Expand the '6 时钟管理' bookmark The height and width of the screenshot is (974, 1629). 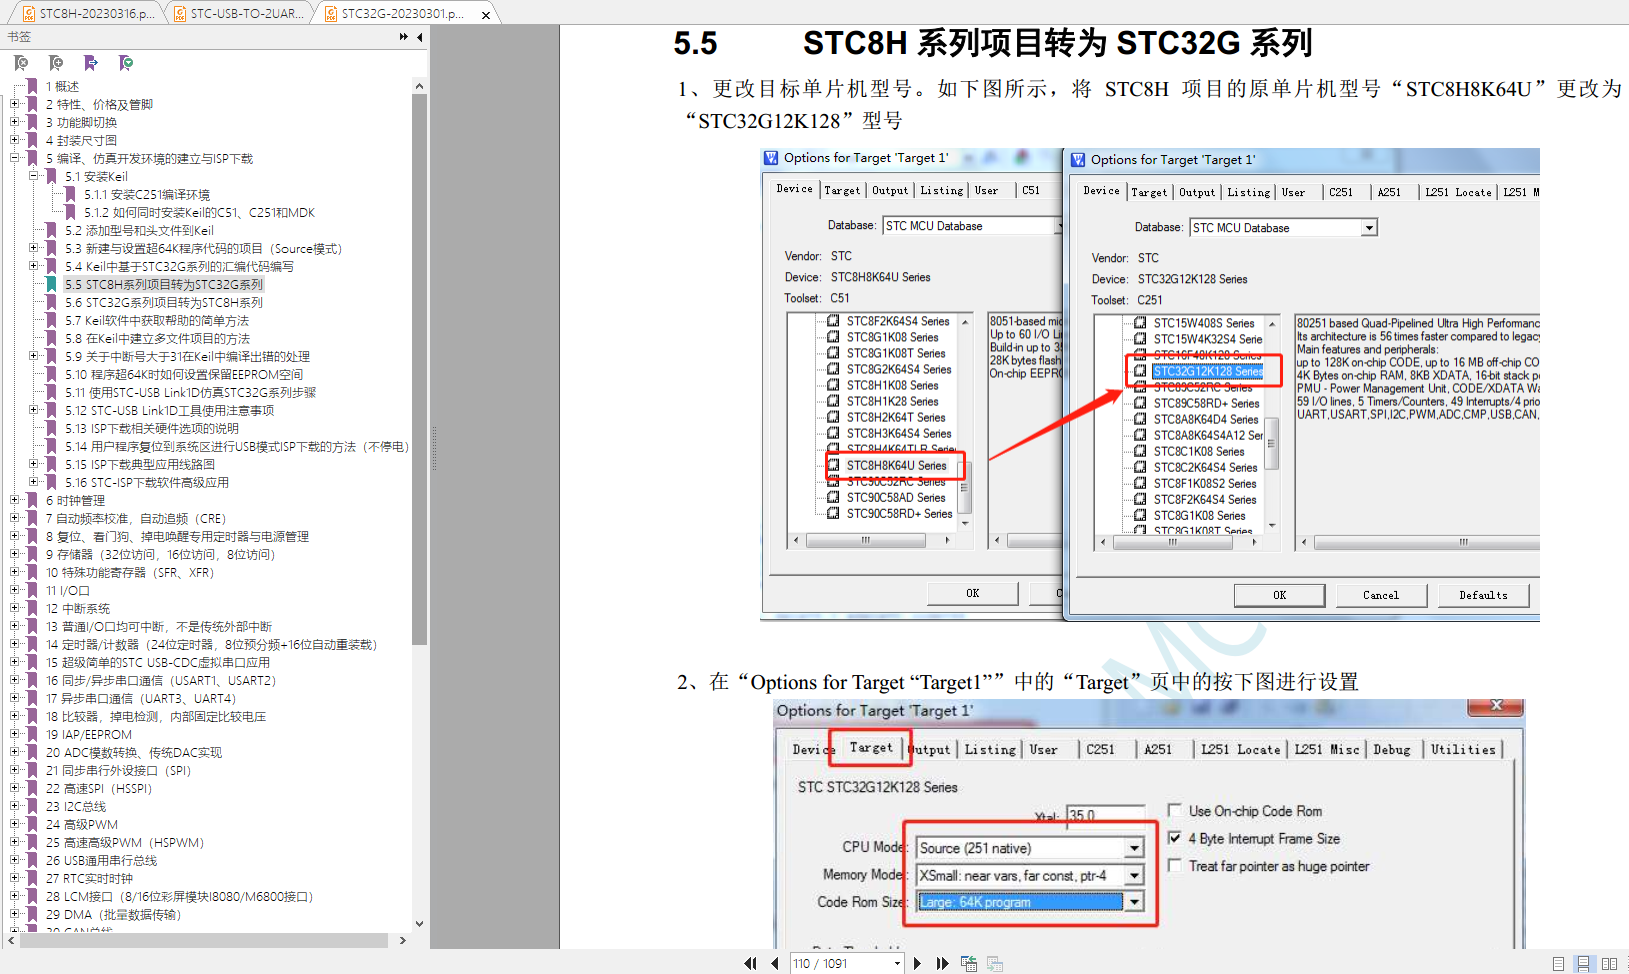(x=15, y=500)
